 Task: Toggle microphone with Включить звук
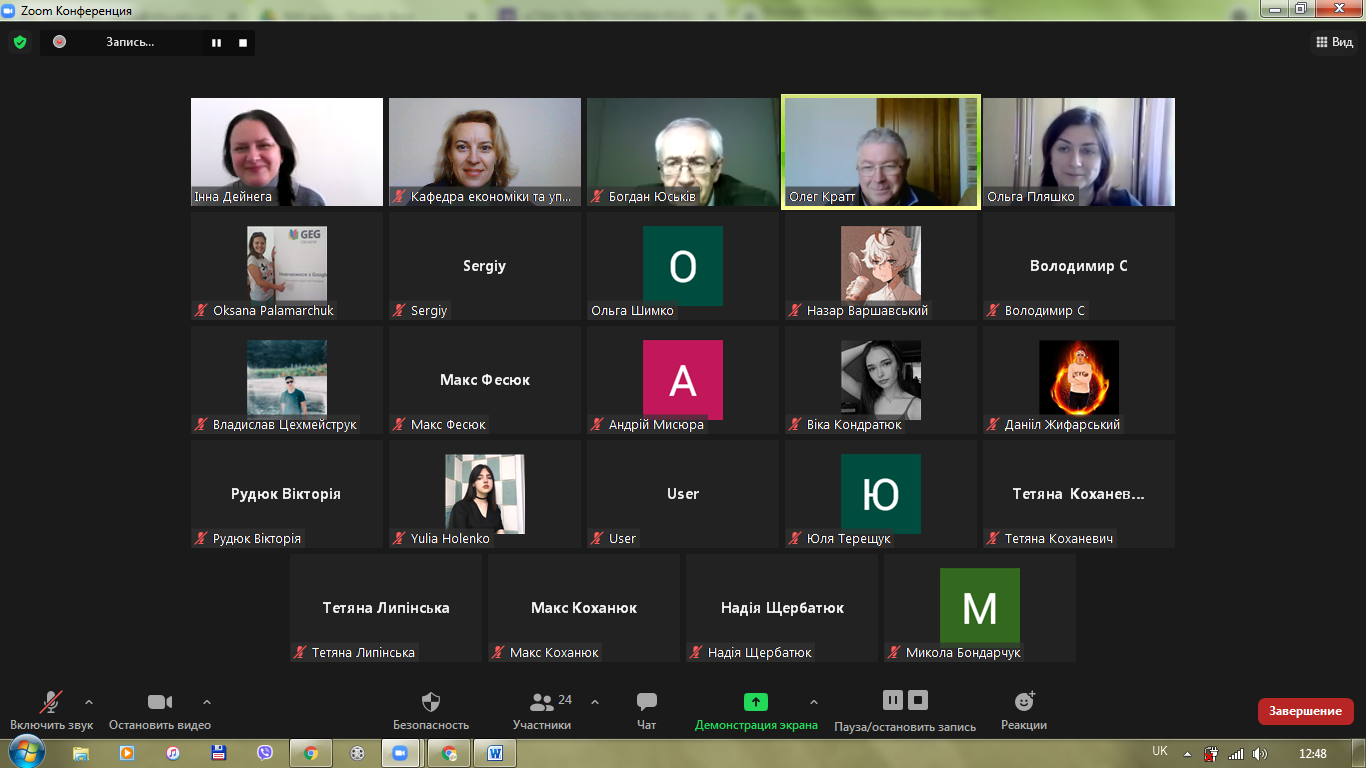pyautogui.click(x=51, y=702)
